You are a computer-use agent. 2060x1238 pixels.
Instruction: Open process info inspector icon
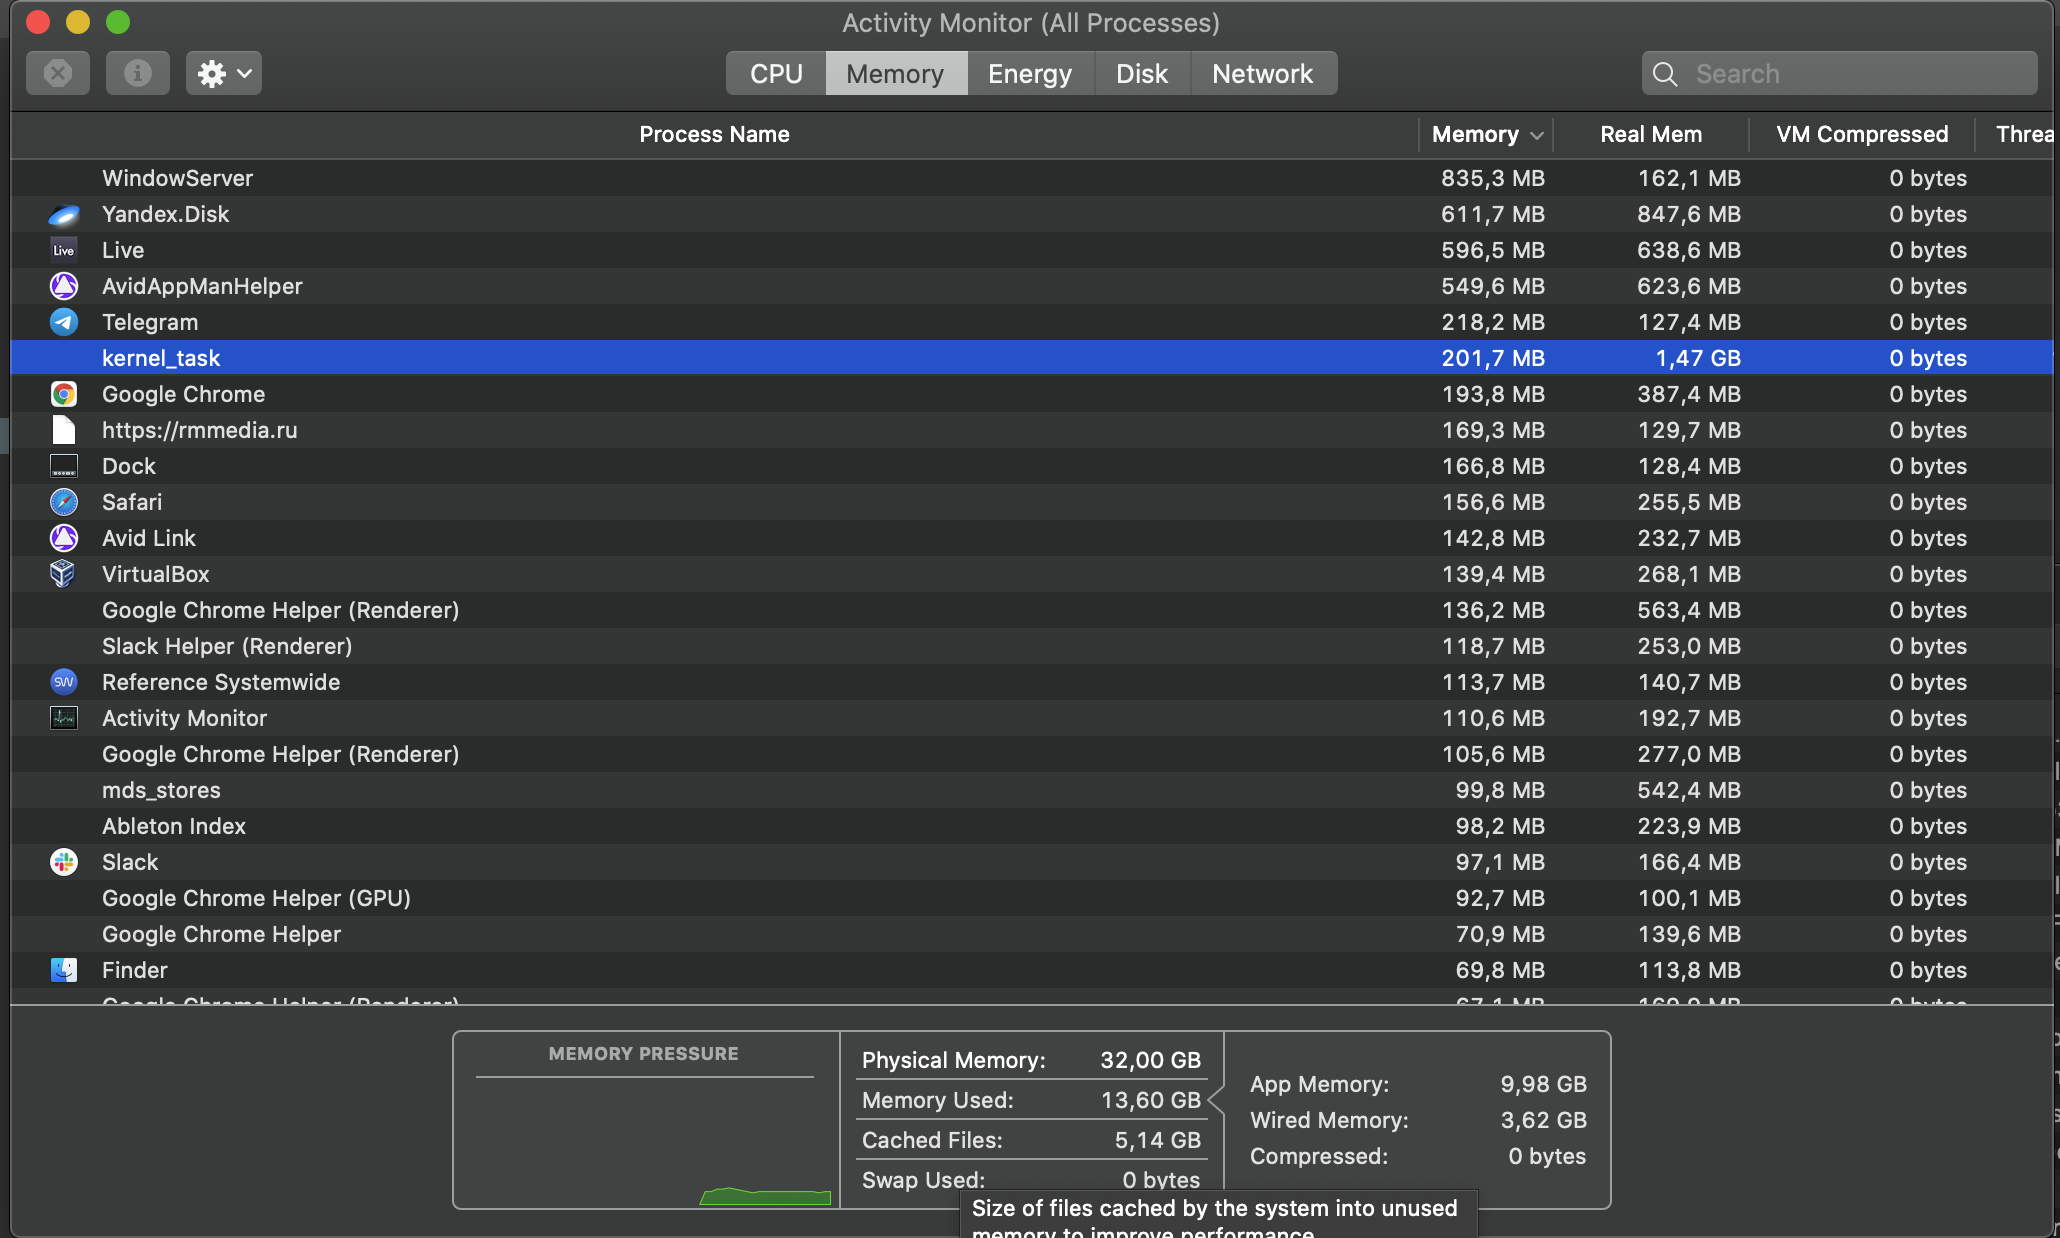tap(138, 73)
